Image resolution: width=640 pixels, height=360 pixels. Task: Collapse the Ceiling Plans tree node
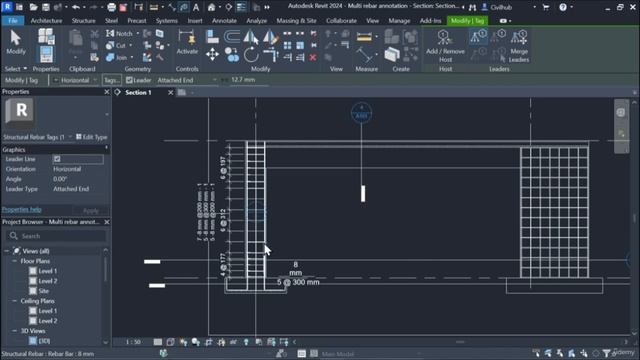pyautogui.click(x=14, y=301)
